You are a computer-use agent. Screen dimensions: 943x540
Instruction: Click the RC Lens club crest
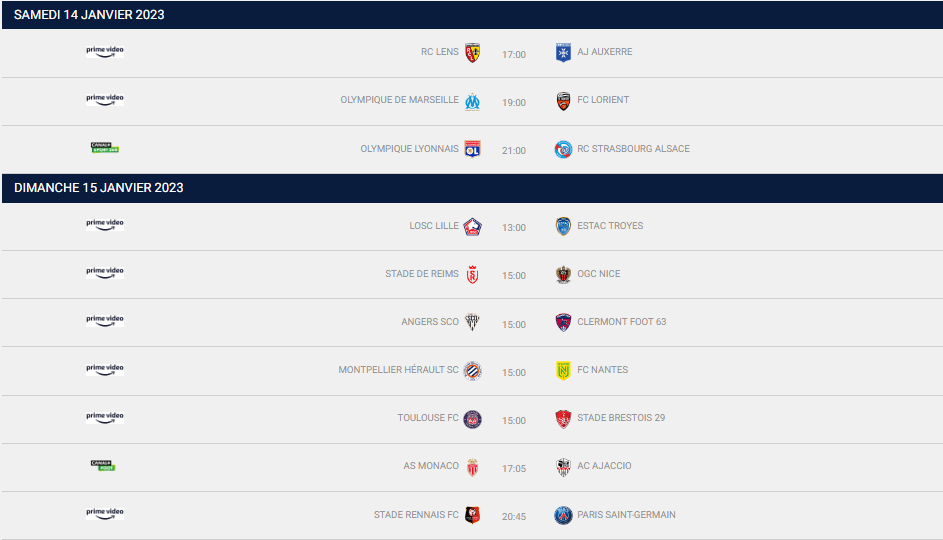pos(473,53)
